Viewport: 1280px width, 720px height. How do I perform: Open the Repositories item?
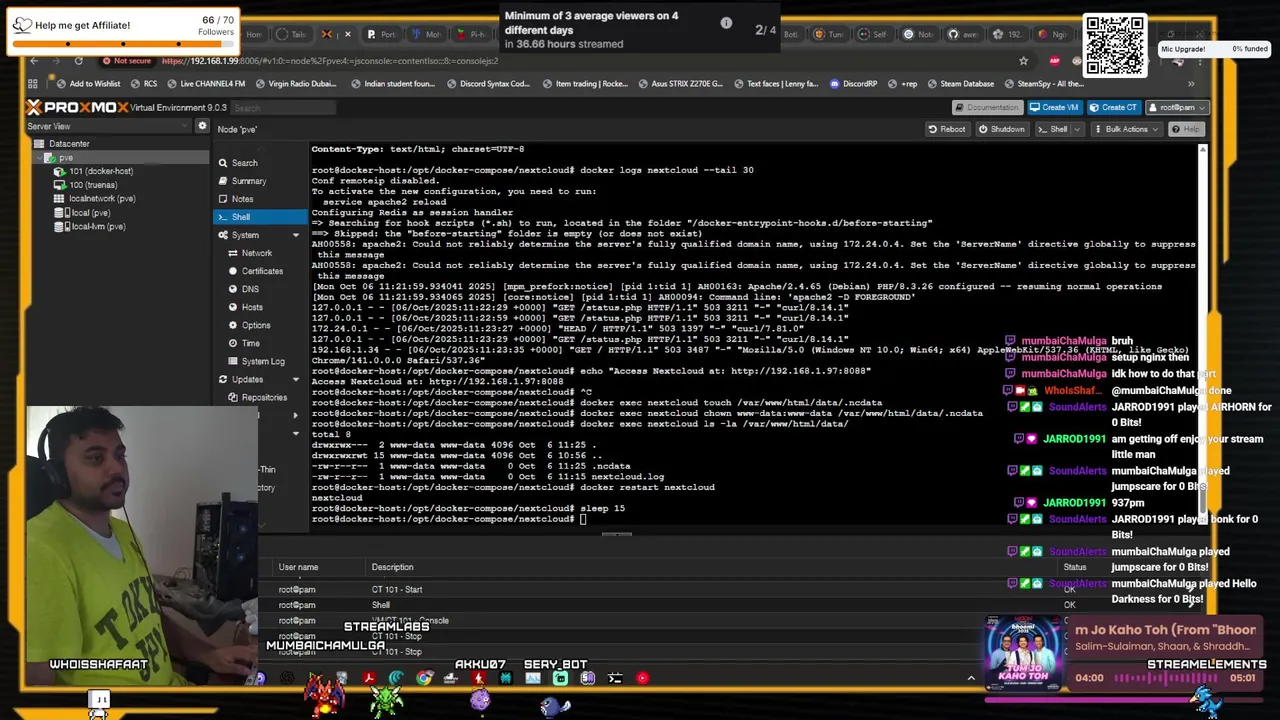(264, 397)
